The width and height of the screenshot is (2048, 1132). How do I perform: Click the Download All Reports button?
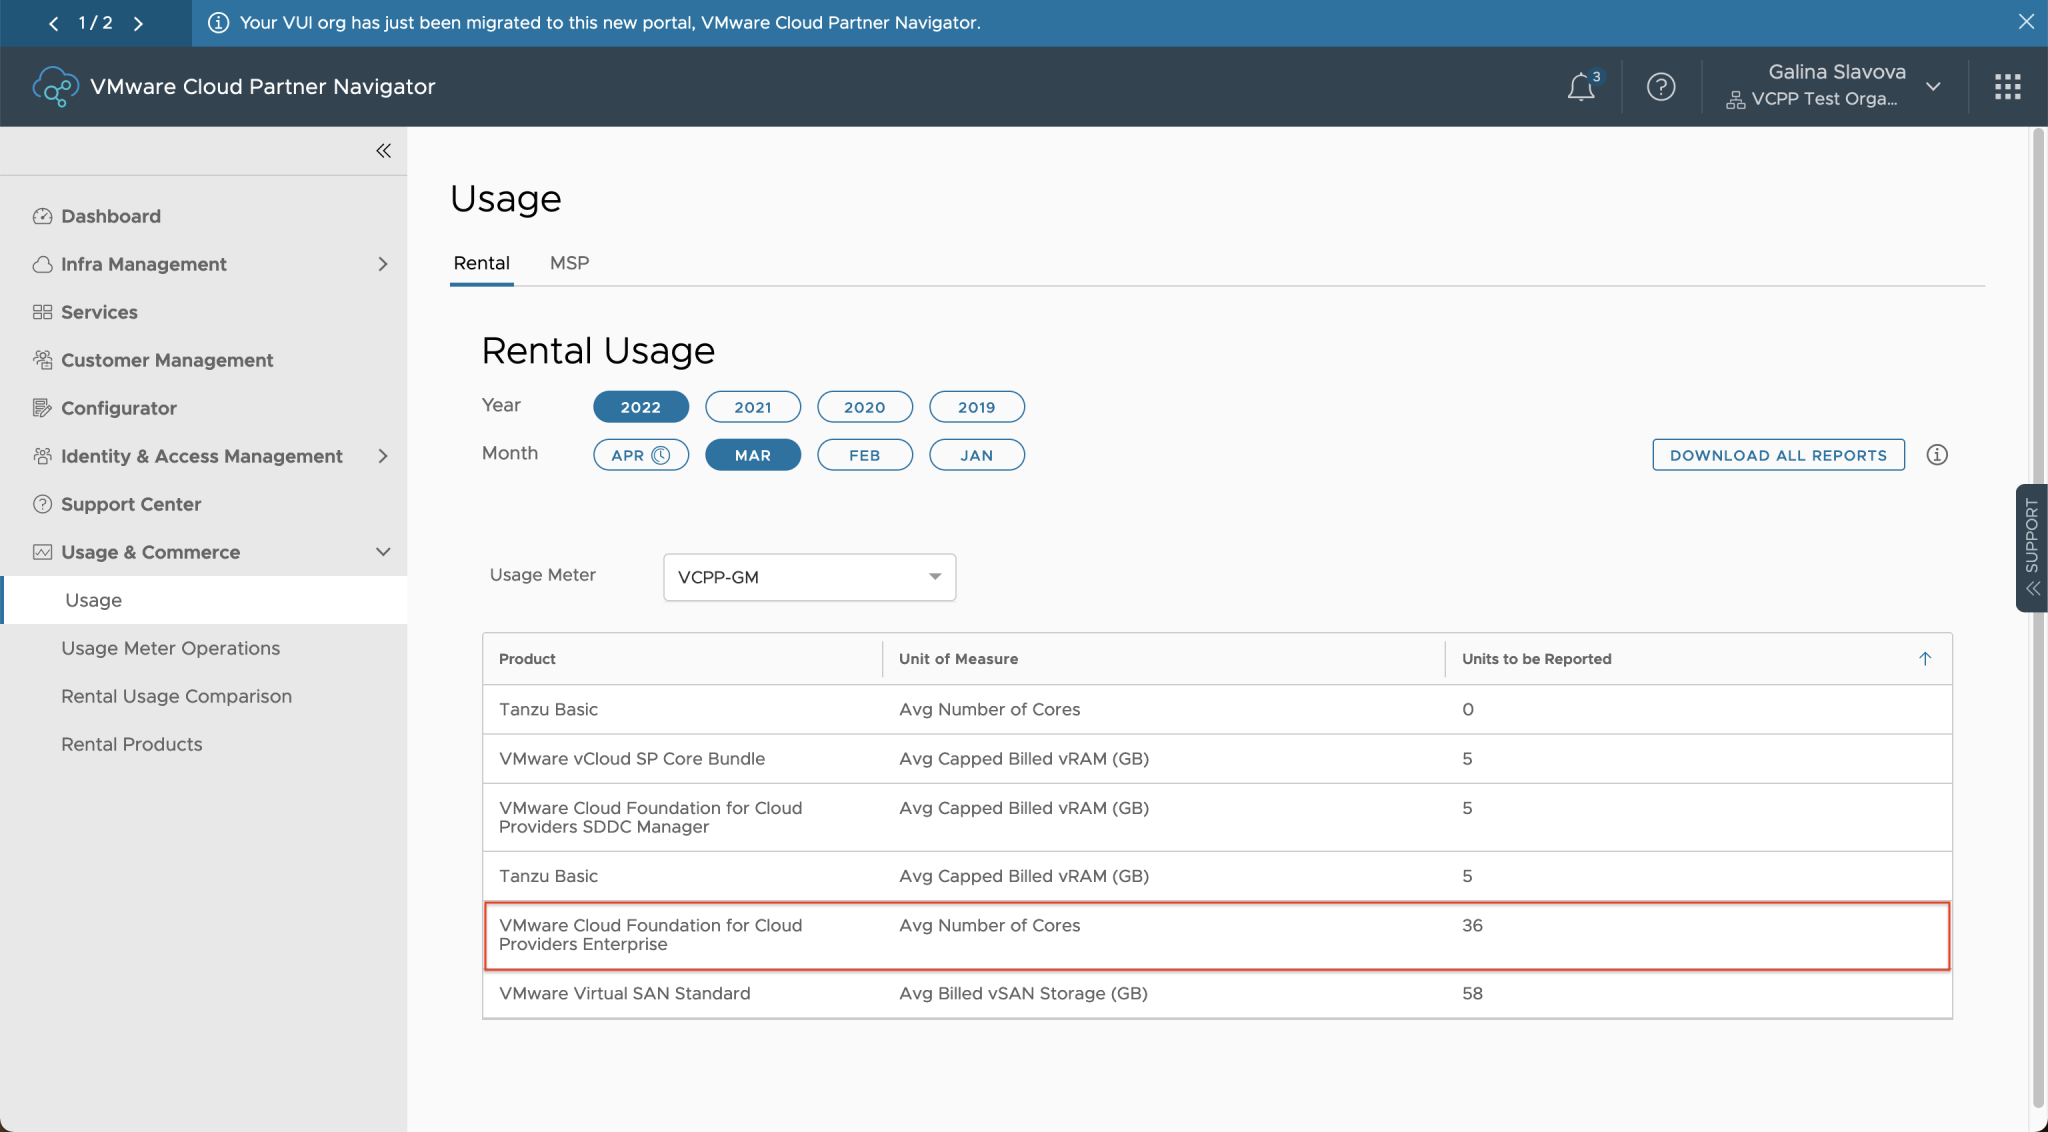click(x=1777, y=455)
